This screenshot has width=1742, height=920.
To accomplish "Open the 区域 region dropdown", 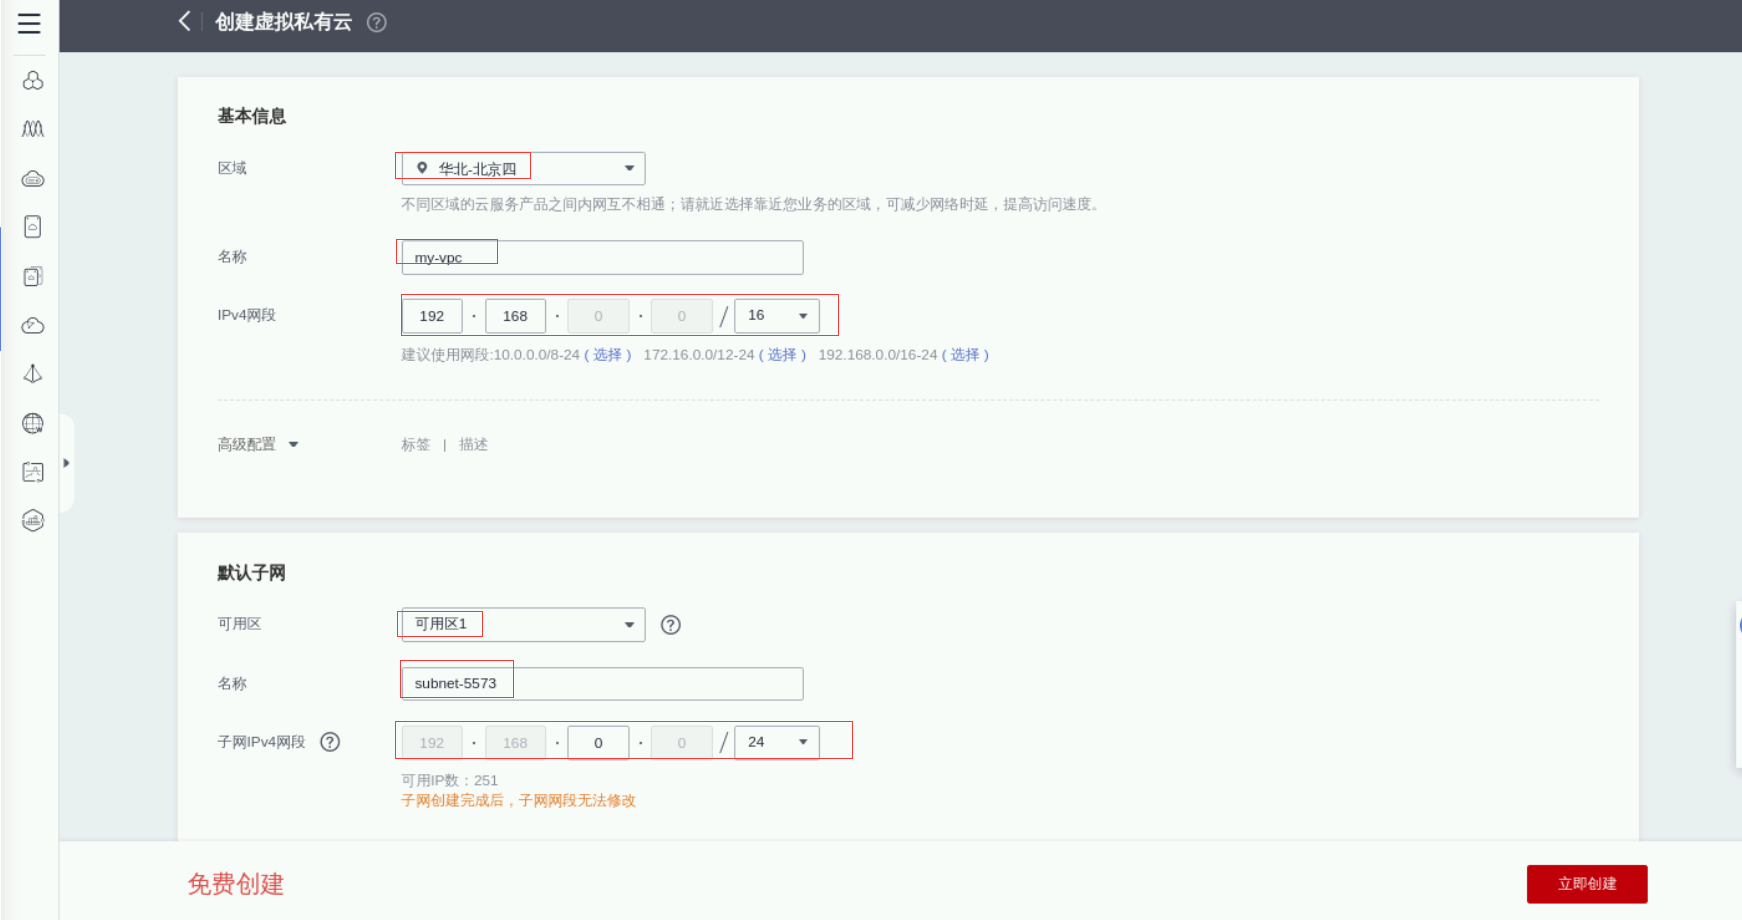I will 523,168.
